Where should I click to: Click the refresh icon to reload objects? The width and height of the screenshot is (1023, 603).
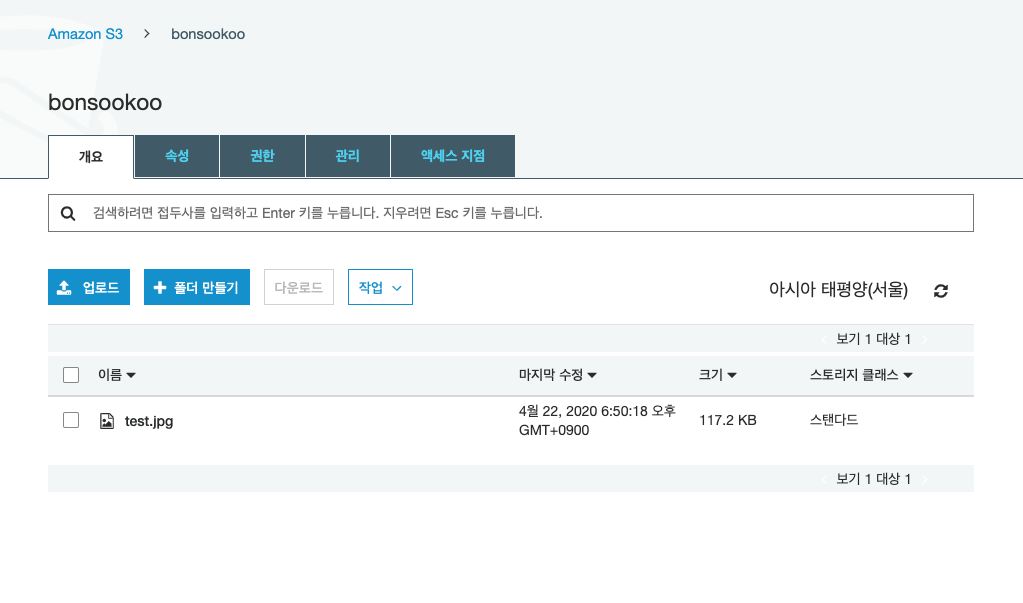coord(940,291)
